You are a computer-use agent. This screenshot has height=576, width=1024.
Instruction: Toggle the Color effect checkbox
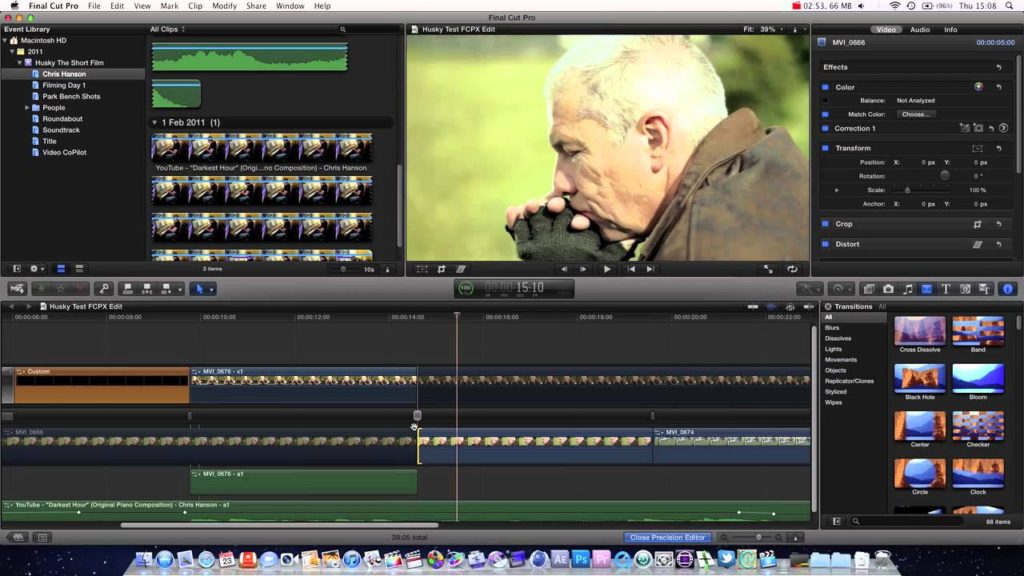pos(825,87)
